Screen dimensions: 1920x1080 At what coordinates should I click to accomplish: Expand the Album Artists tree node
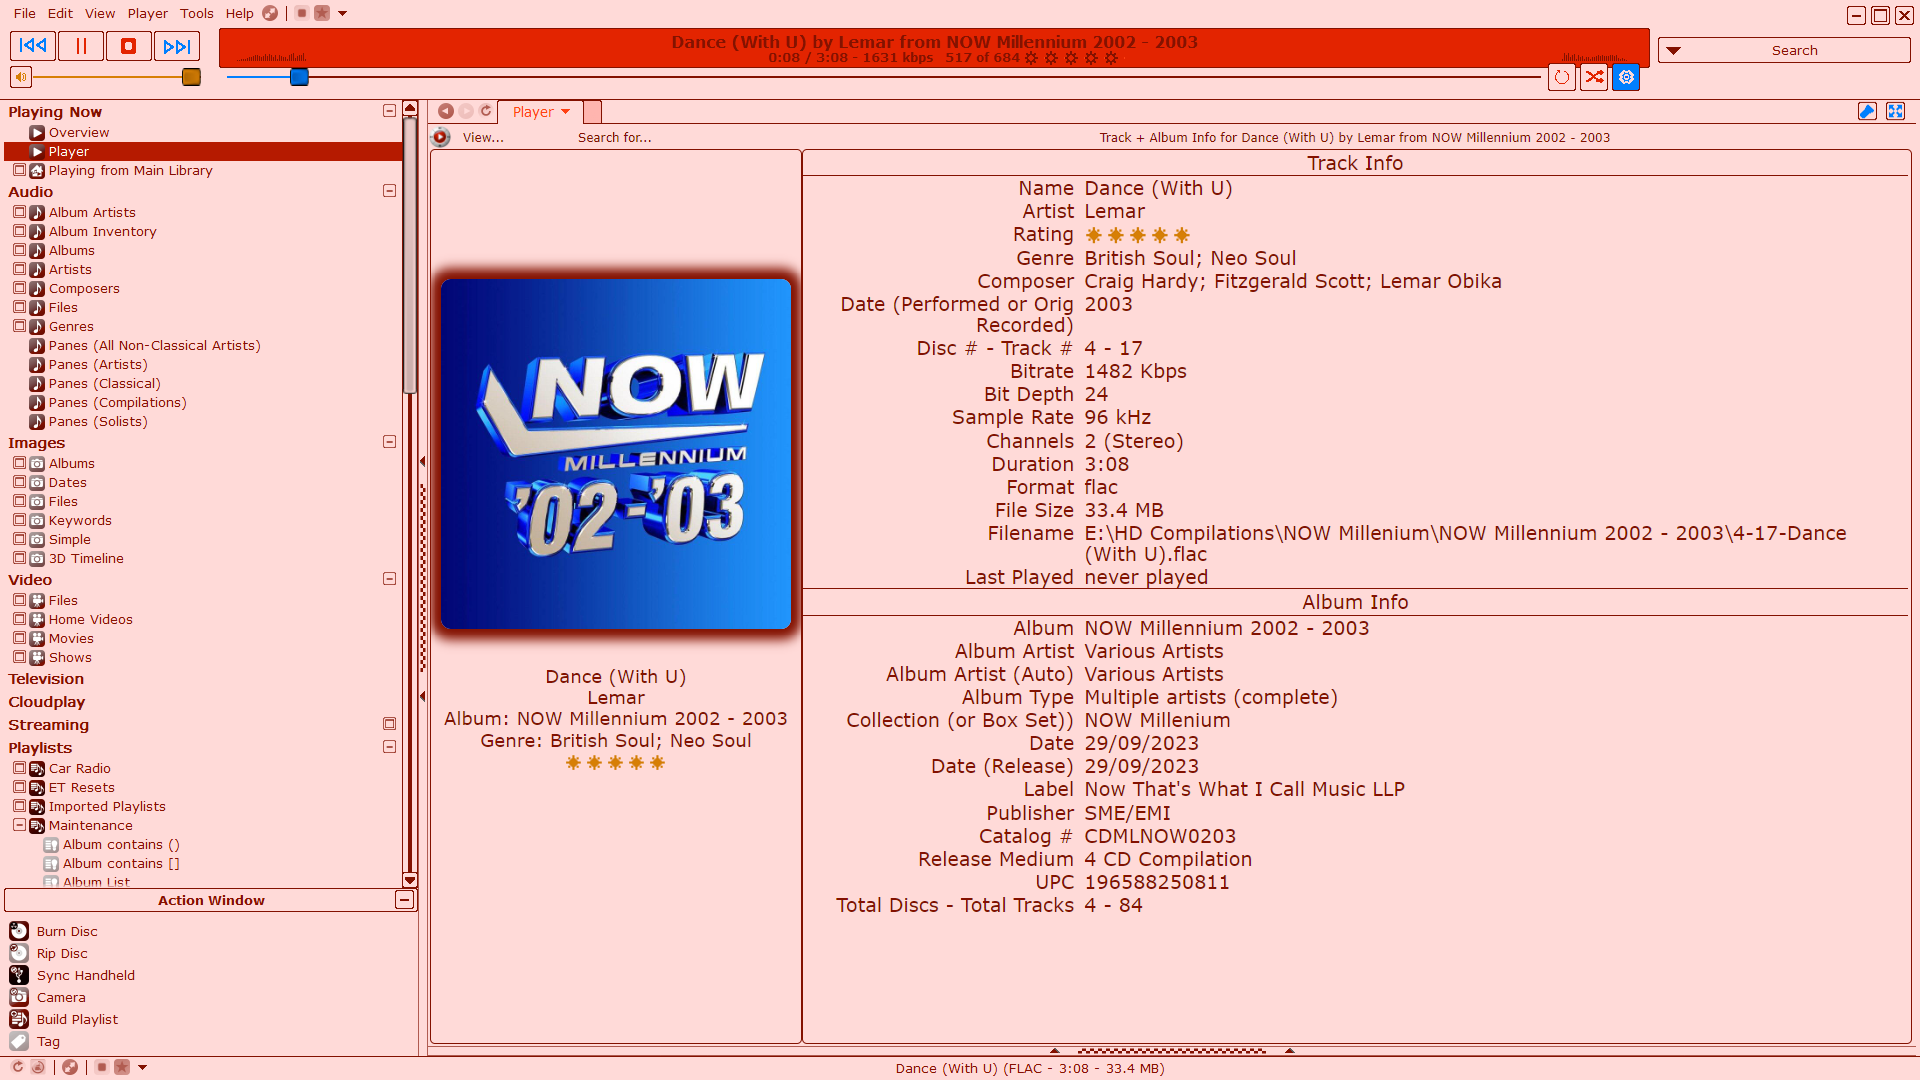(x=19, y=212)
